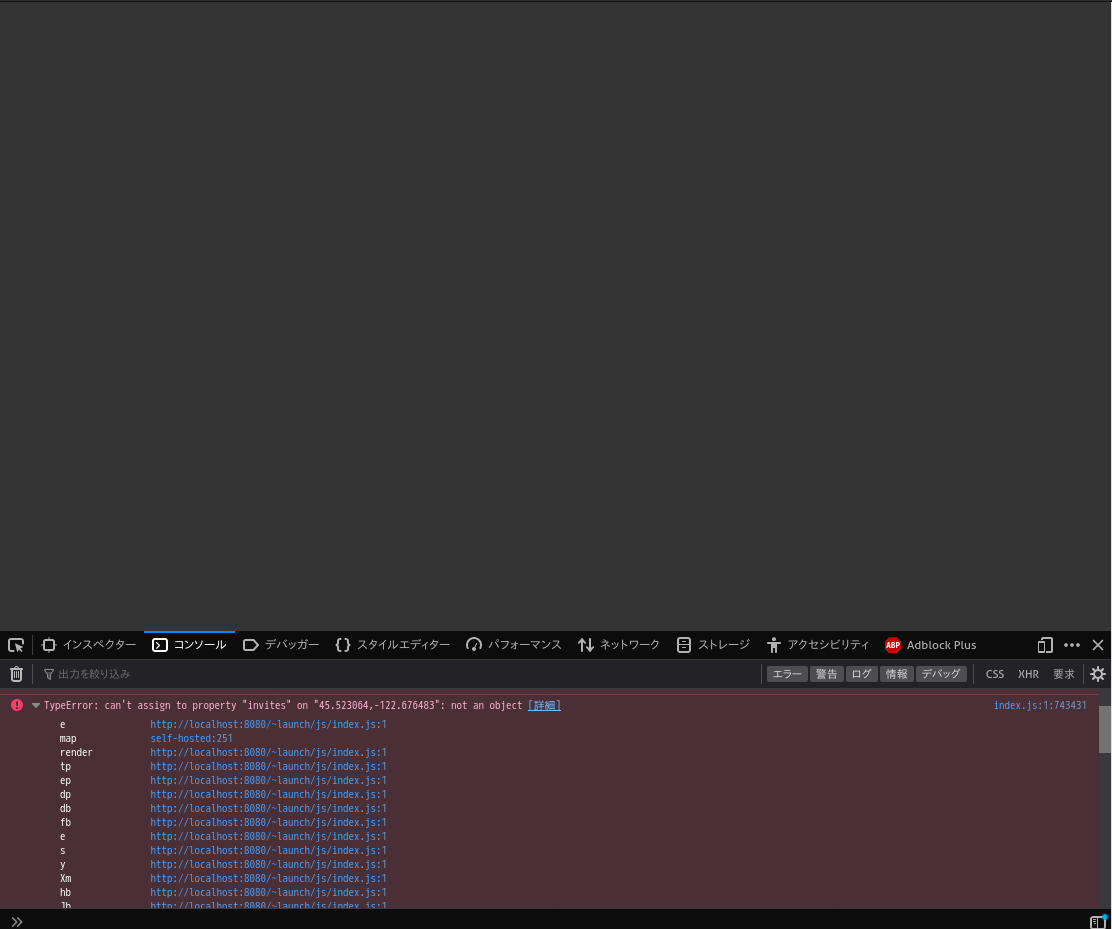This screenshot has width=1112, height=929.
Task: Open DevTools settings gear
Action: click(1097, 673)
